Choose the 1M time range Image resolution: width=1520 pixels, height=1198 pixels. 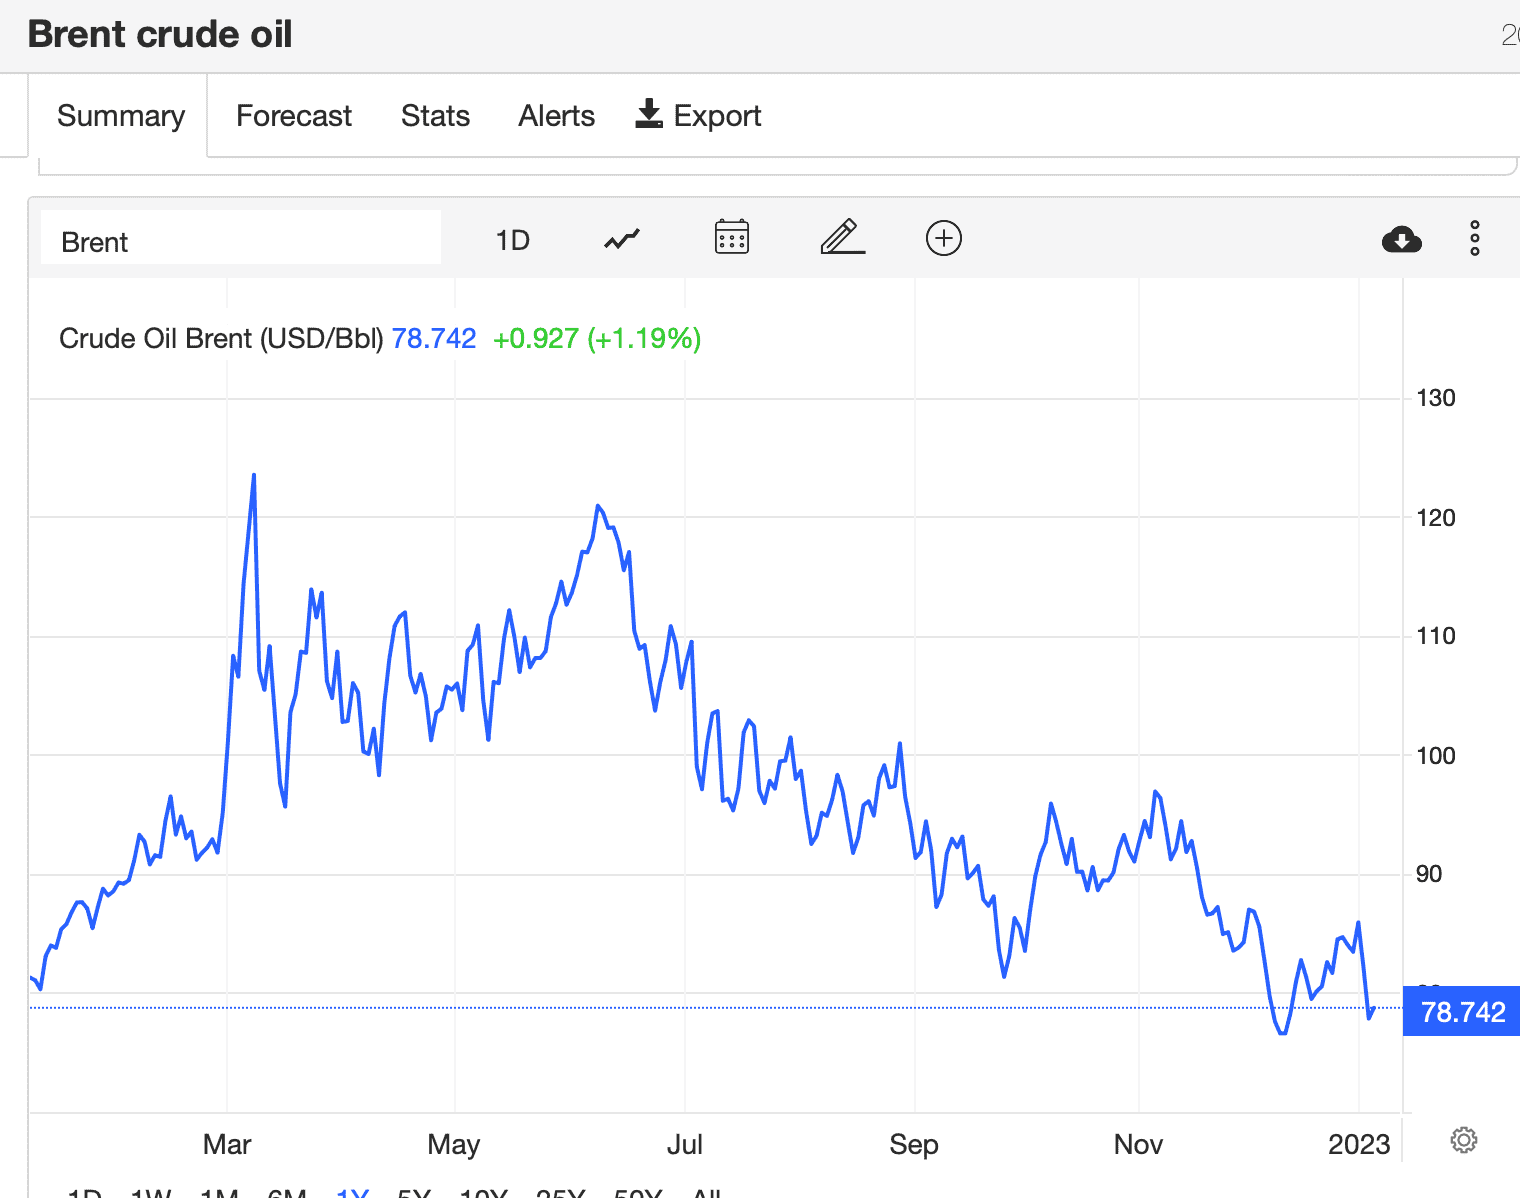click(x=219, y=1192)
